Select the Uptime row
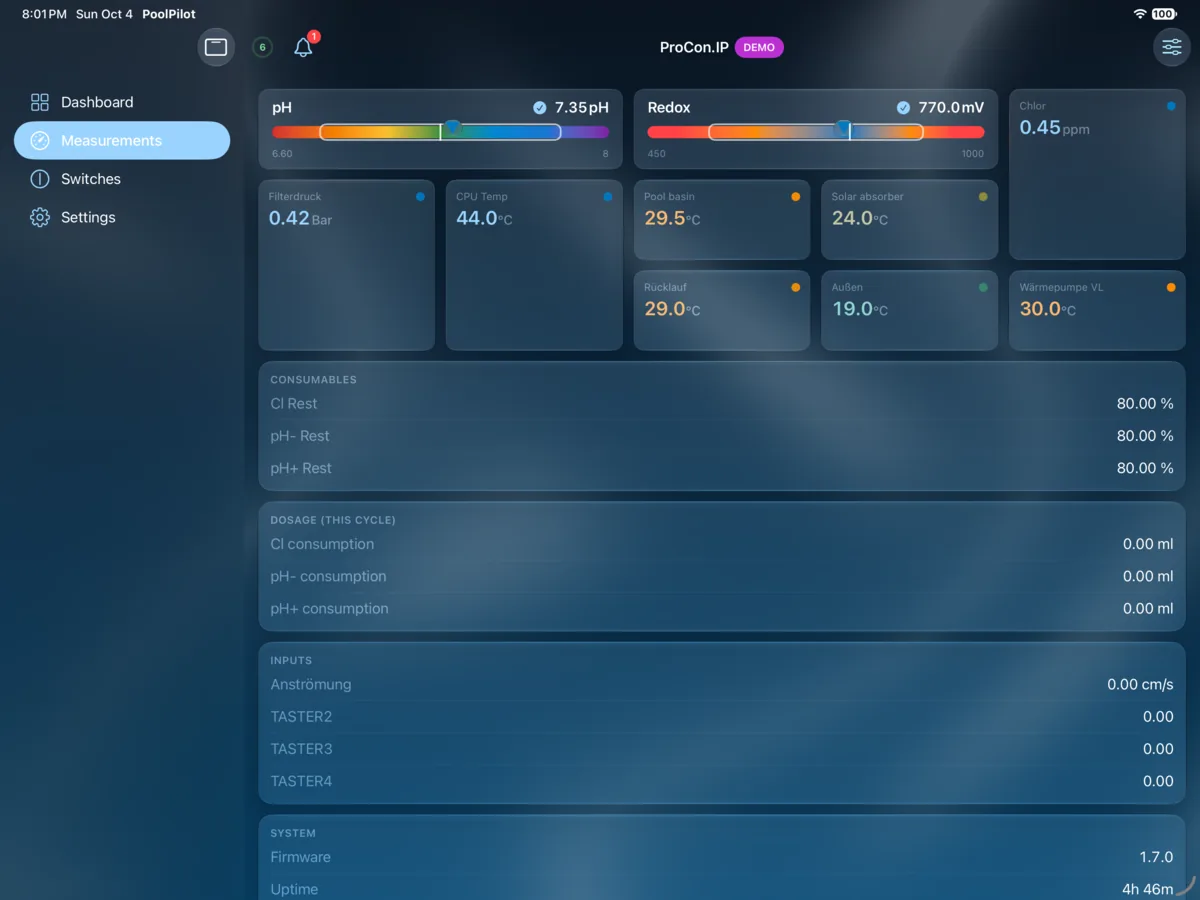The width and height of the screenshot is (1200, 900). [722, 889]
